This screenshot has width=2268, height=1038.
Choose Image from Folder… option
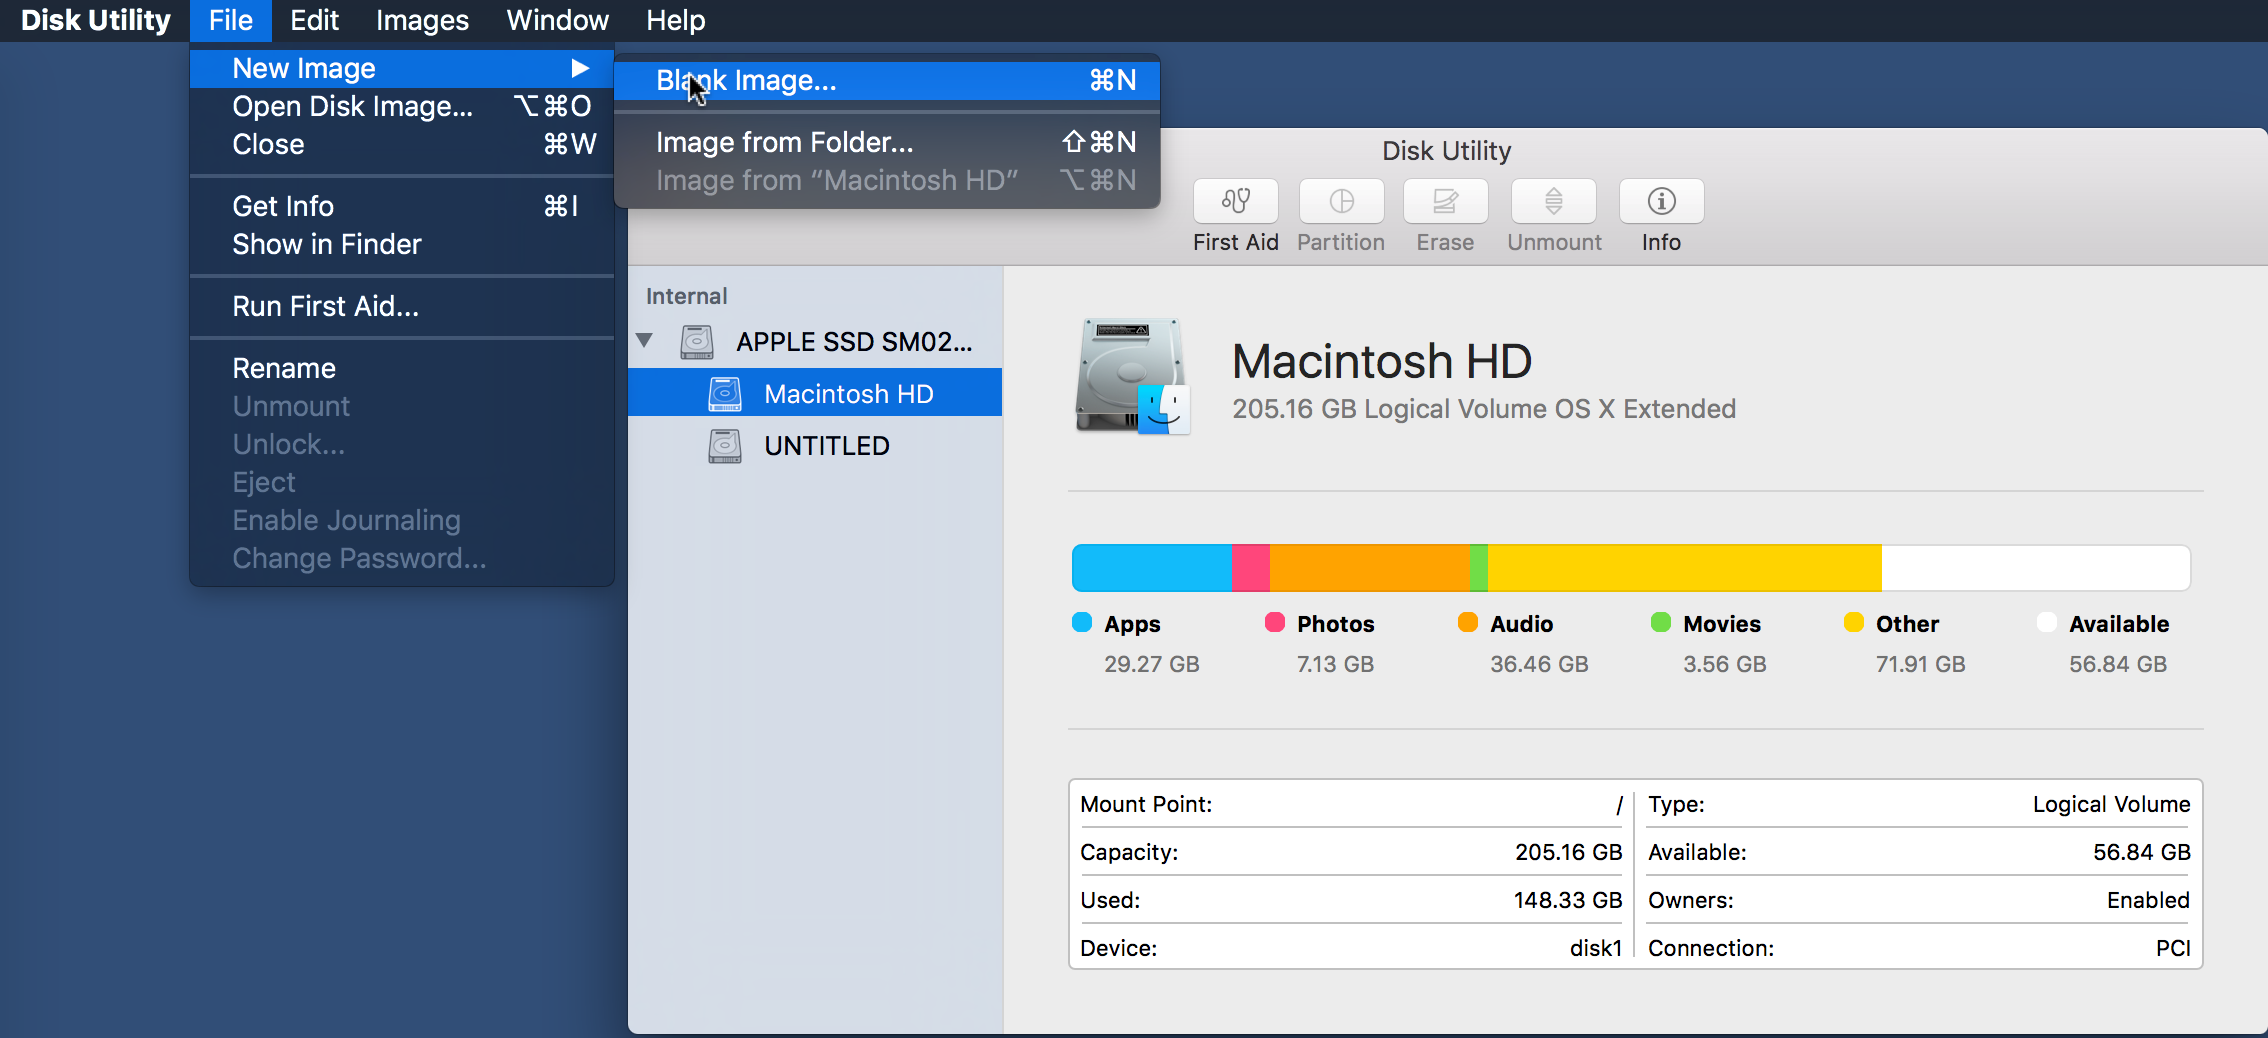click(x=887, y=142)
